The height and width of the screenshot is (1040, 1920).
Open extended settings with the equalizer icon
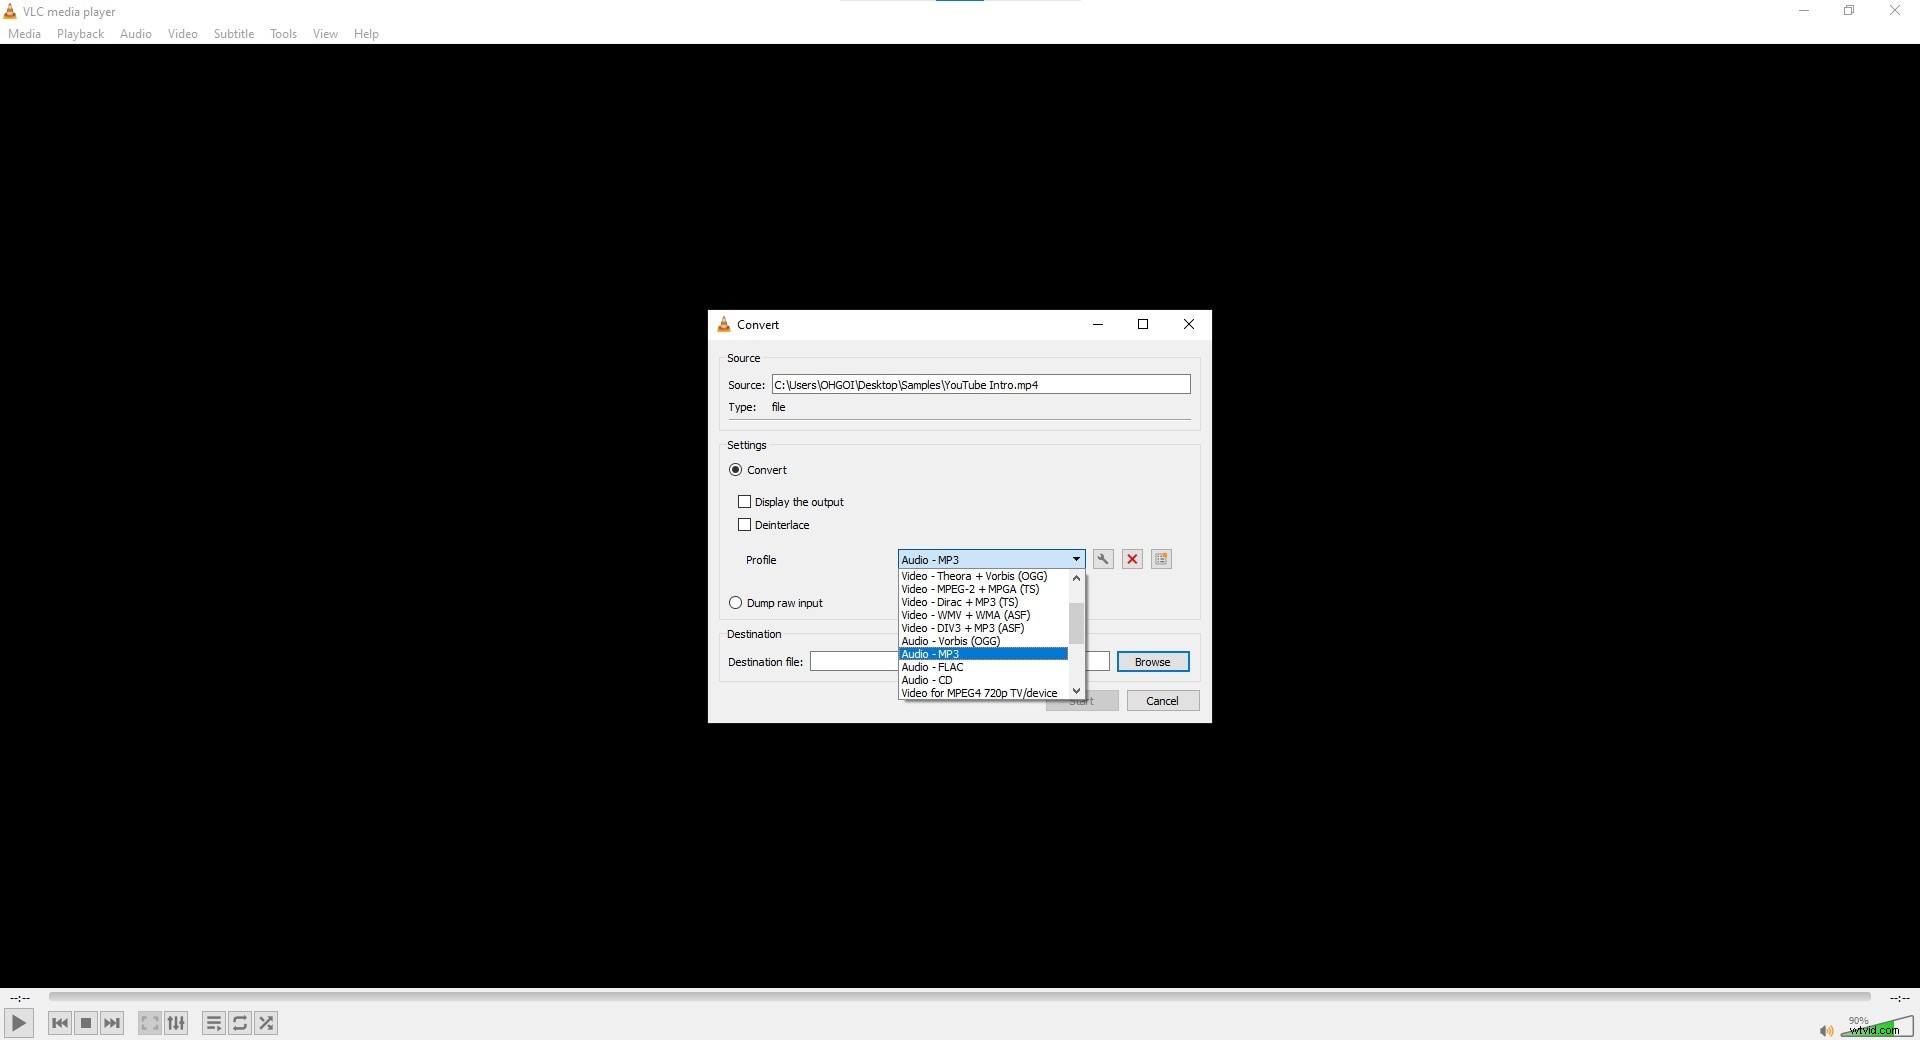click(x=176, y=1023)
